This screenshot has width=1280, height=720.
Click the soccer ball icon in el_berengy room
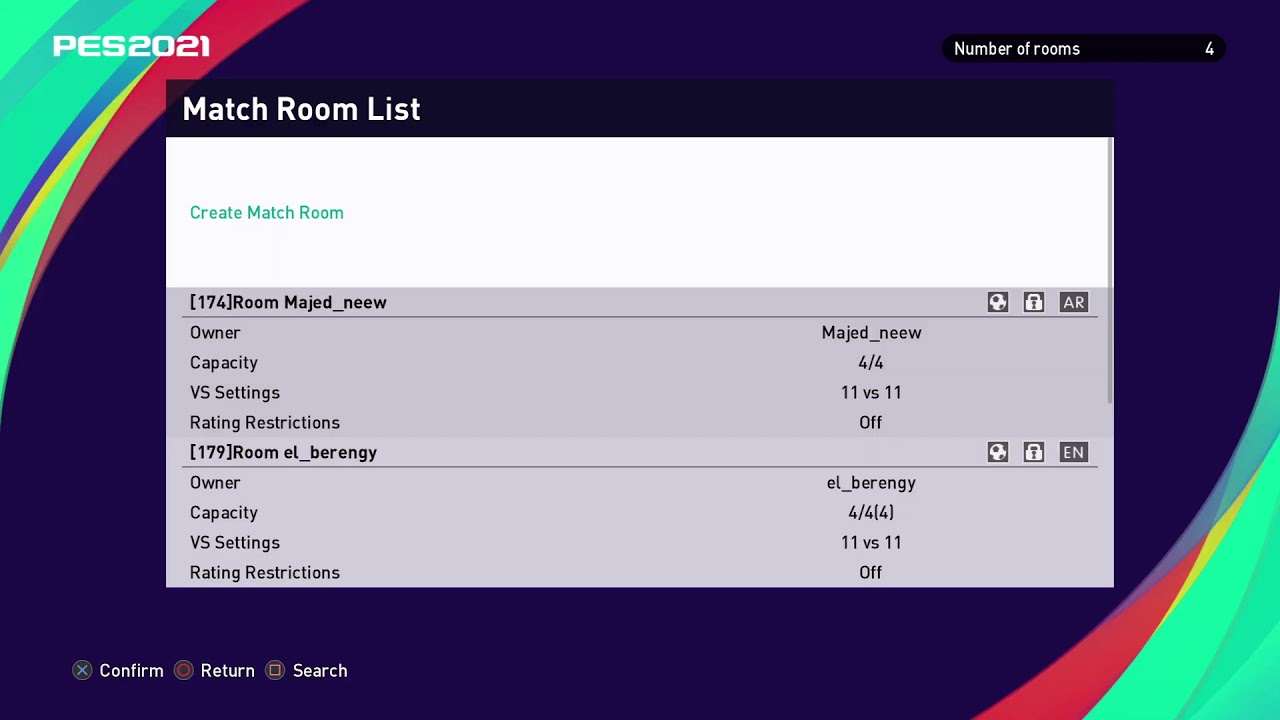point(998,452)
